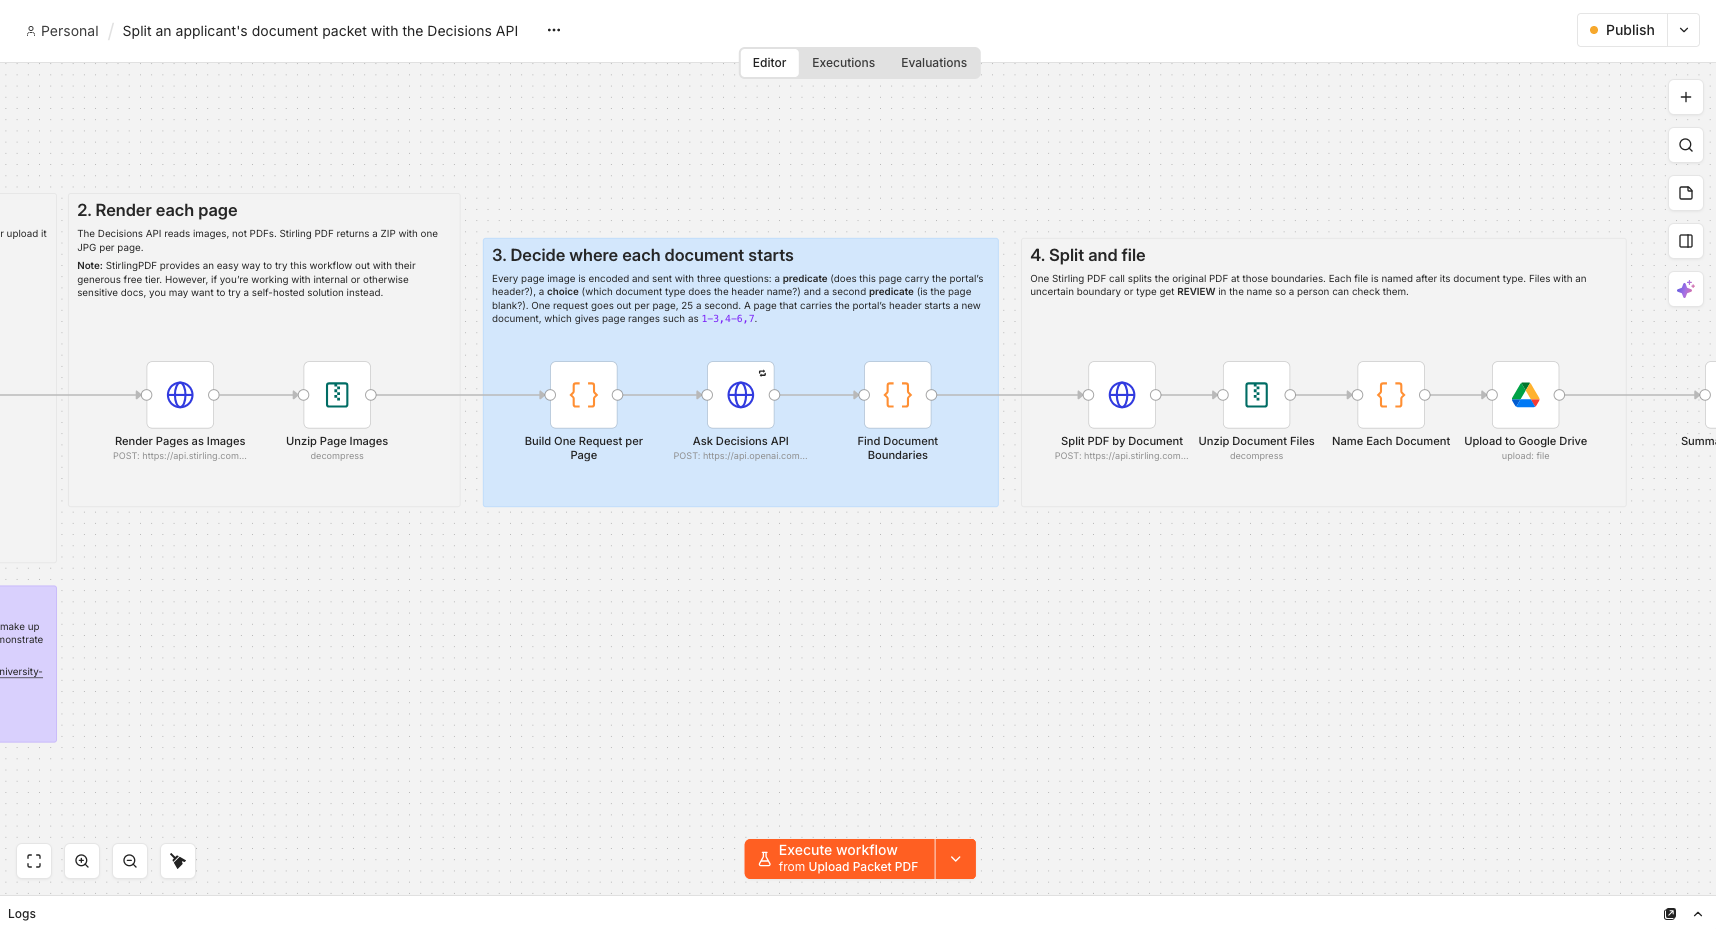Open the canvas search icon

click(x=1686, y=145)
